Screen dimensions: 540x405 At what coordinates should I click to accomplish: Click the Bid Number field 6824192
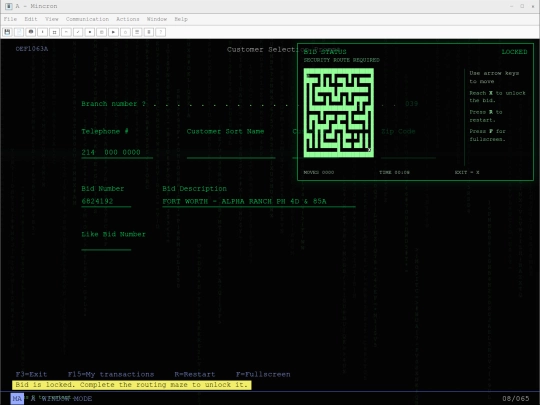coord(106,201)
